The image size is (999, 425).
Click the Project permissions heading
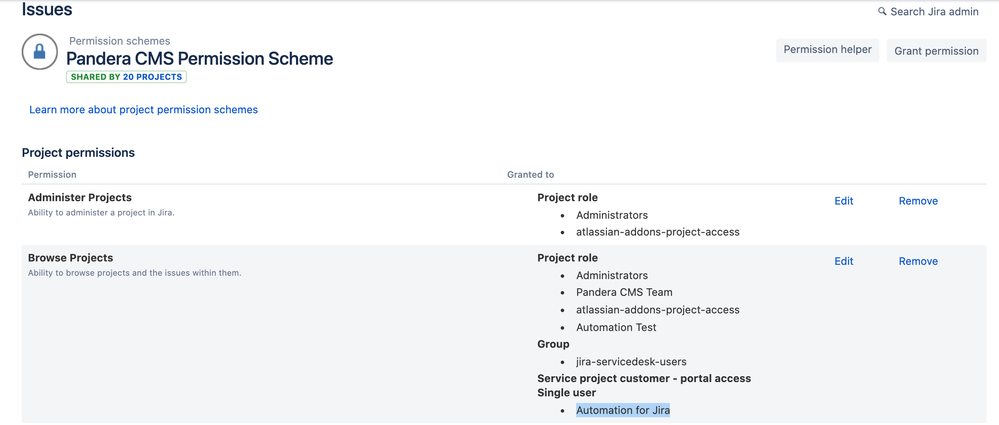[x=78, y=153]
